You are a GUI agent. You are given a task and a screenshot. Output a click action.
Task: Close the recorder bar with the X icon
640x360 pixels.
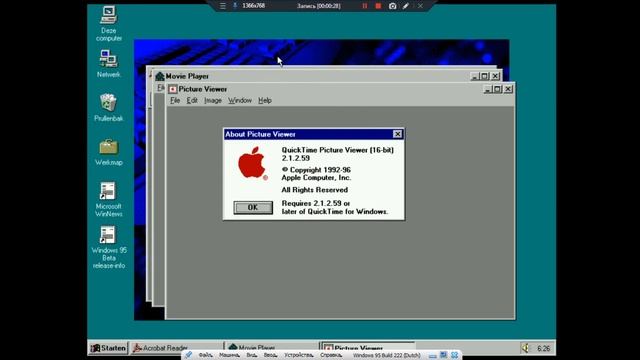click(x=420, y=6)
